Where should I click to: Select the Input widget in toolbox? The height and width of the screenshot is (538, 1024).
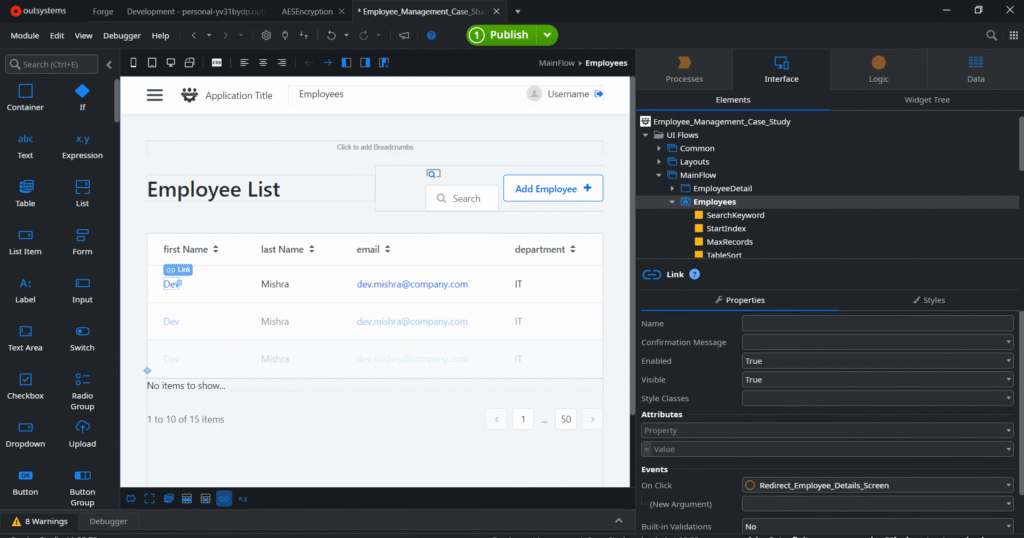82,291
